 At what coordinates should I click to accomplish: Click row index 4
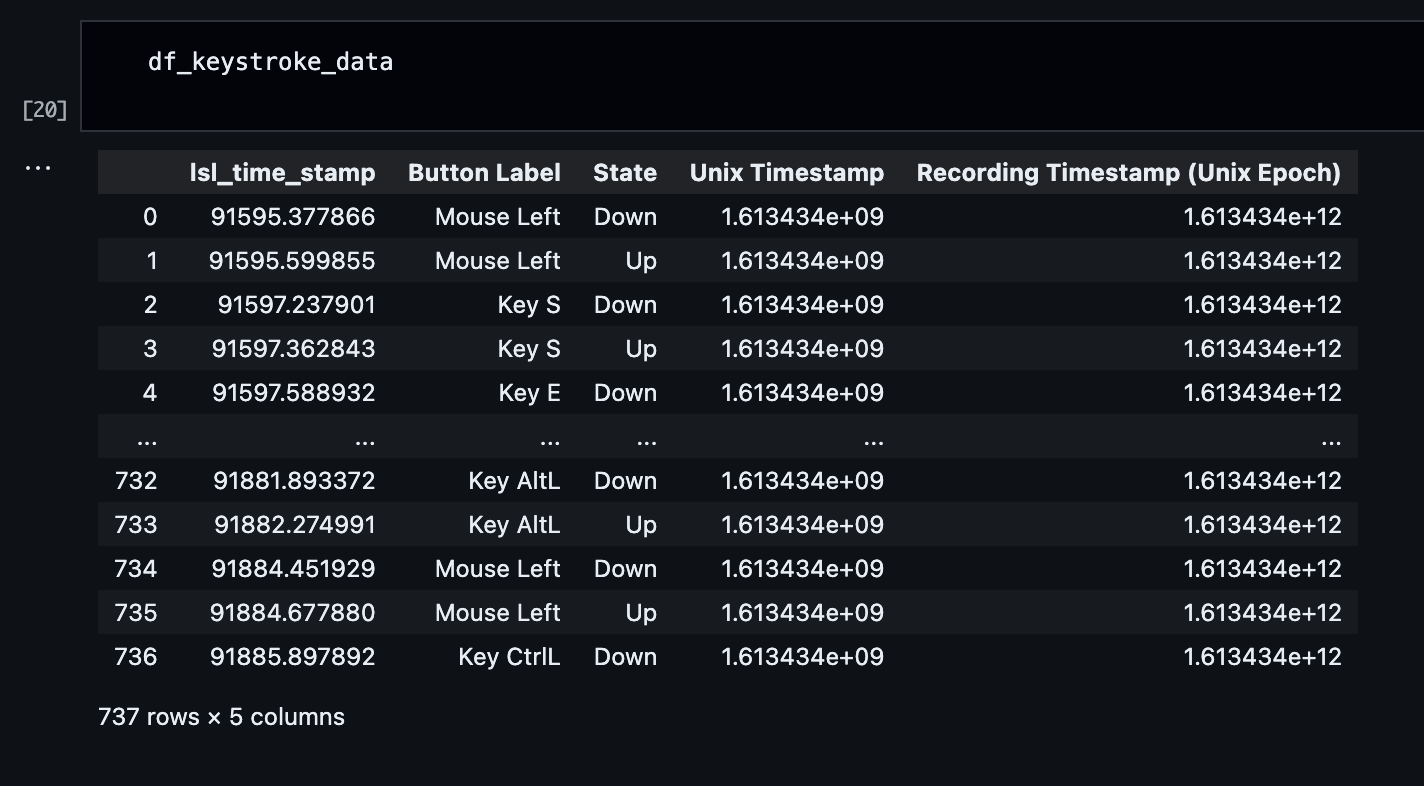click(150, 393)
